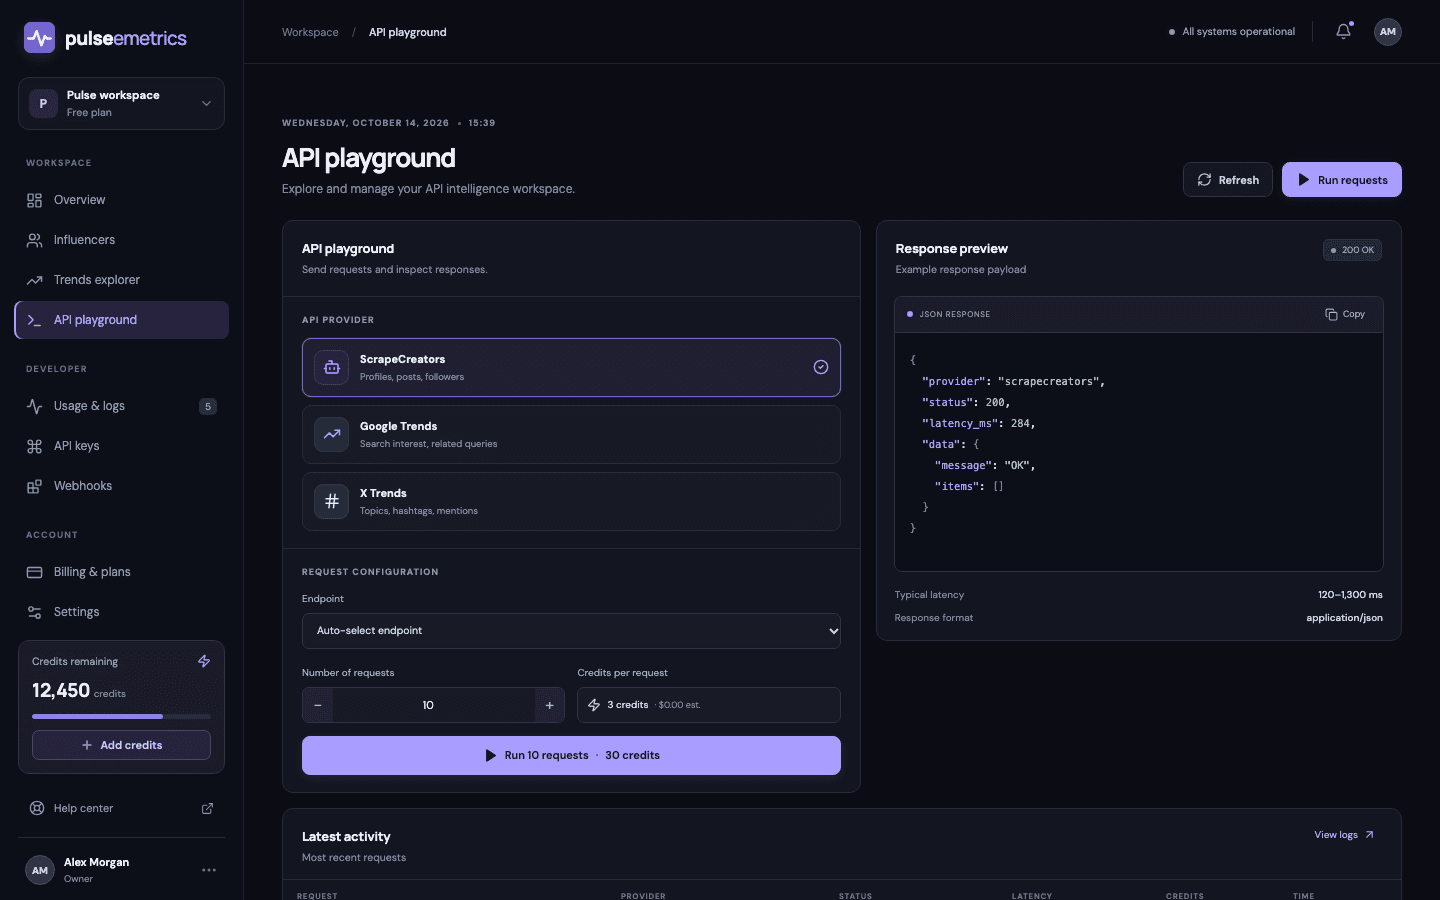Click the Usage & logs badge showing 5
1440x900 pixels.
click(208, 406)
